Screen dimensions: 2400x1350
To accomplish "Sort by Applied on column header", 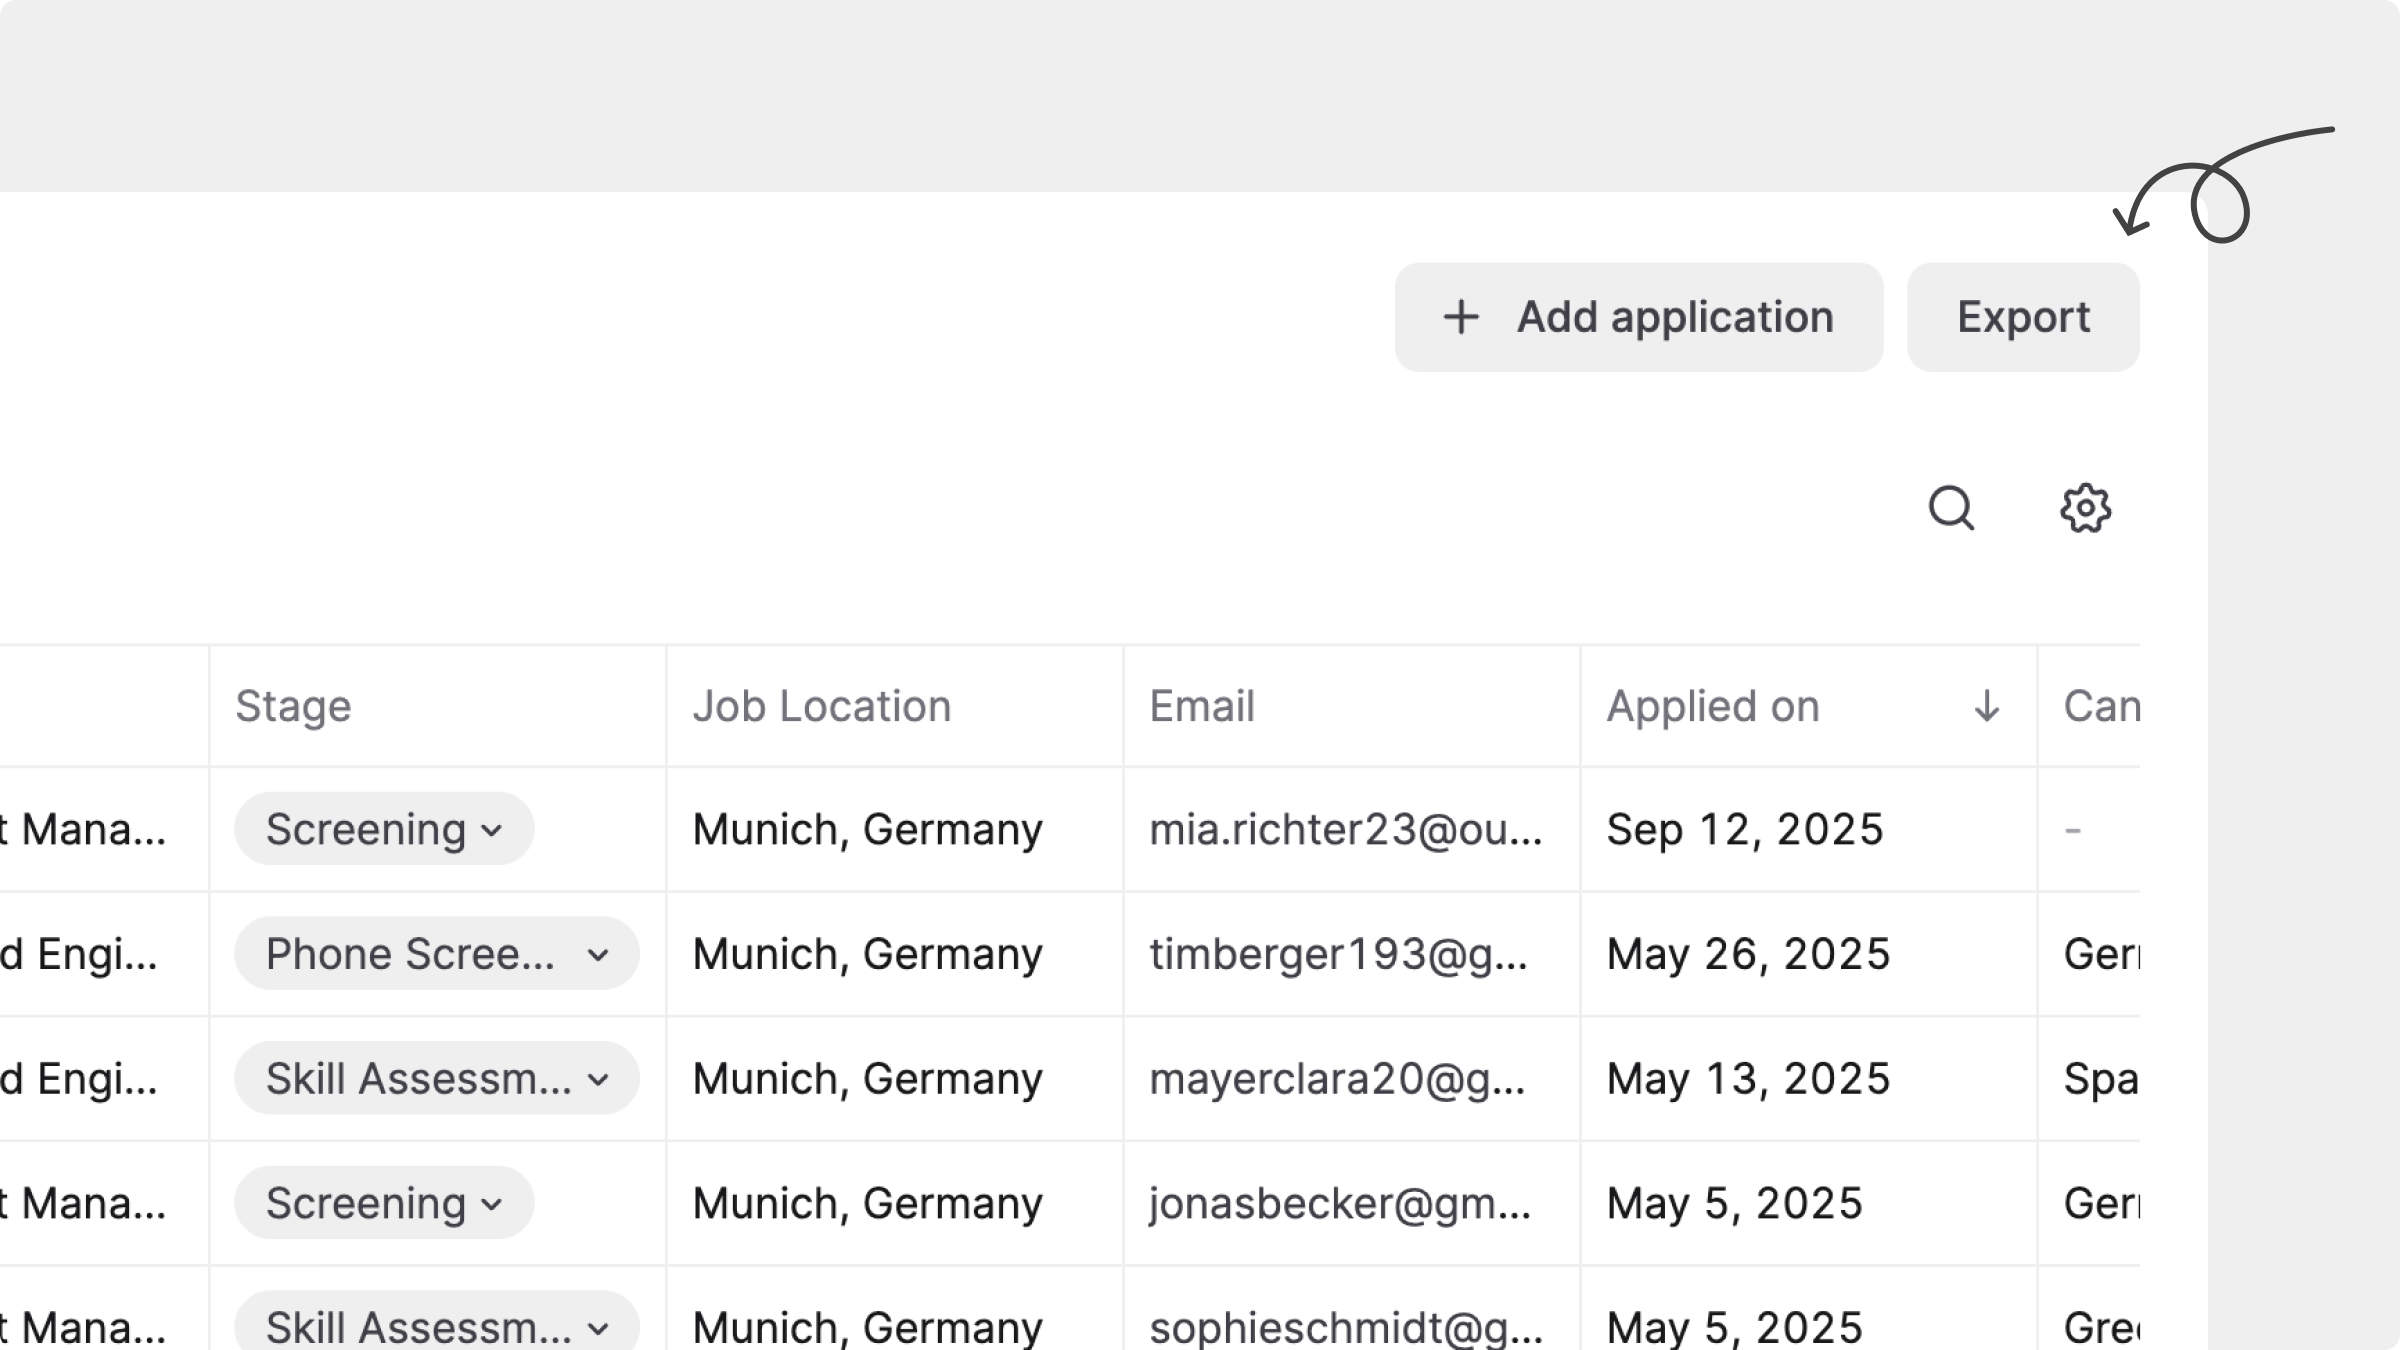I will (1712, 706).
